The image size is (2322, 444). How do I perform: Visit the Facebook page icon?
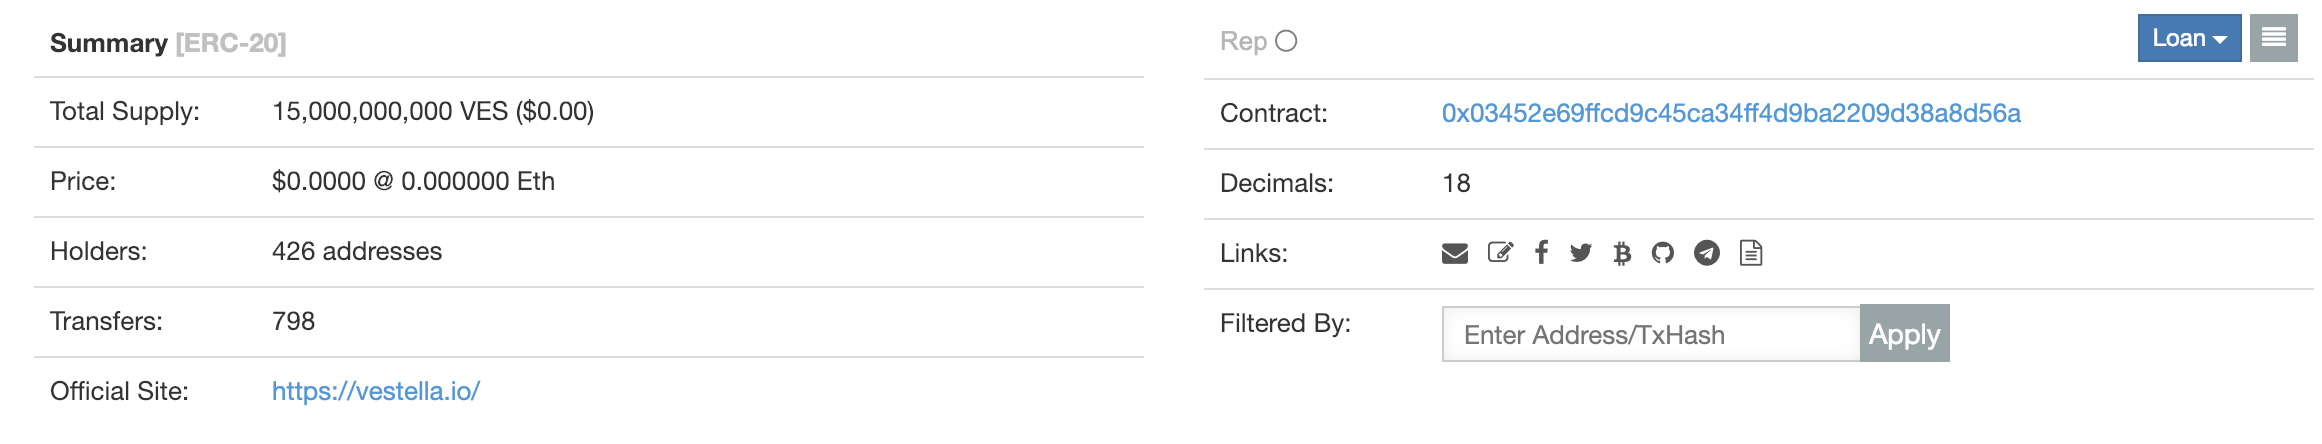pos(1541,253)
